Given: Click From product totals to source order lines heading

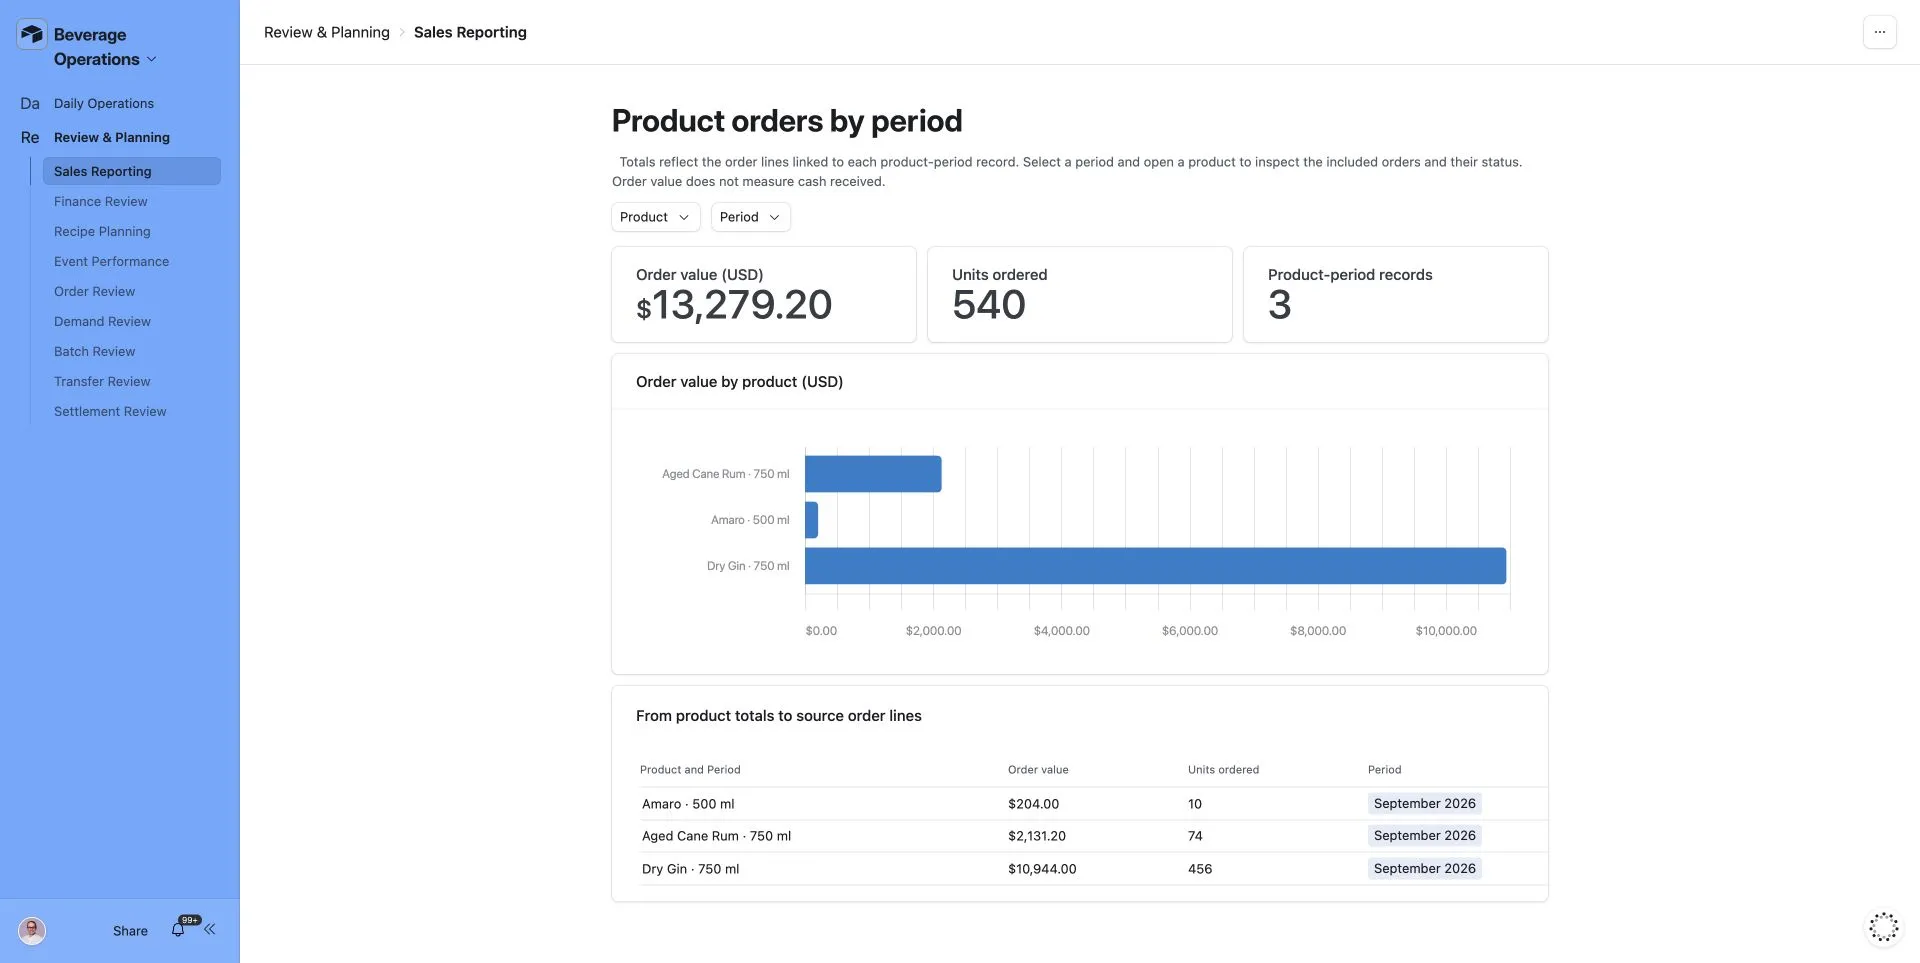Looking at the screenshot, I should 779,716.
